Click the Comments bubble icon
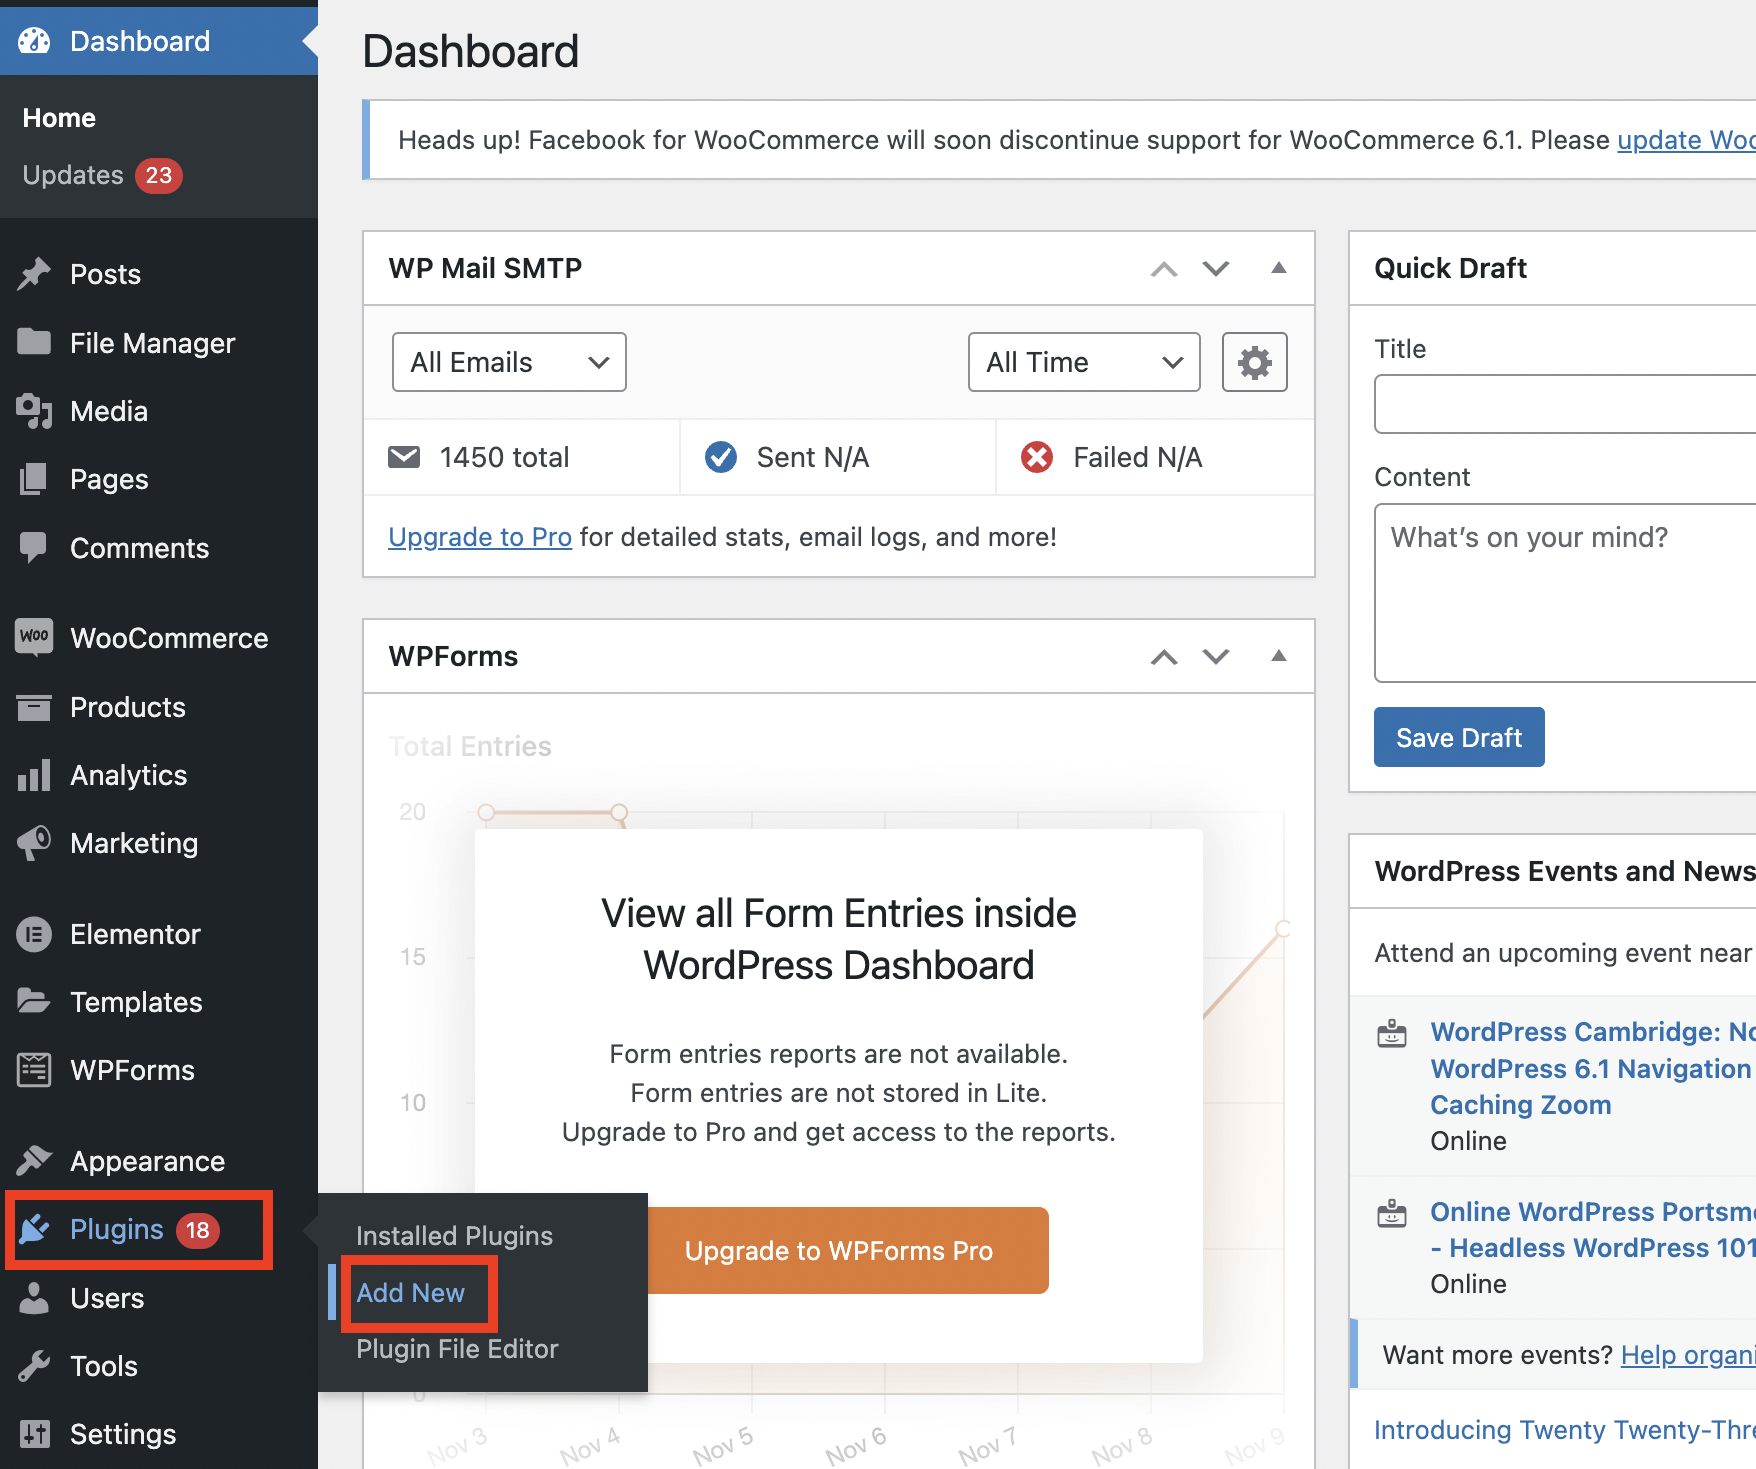 coord(34,547)
